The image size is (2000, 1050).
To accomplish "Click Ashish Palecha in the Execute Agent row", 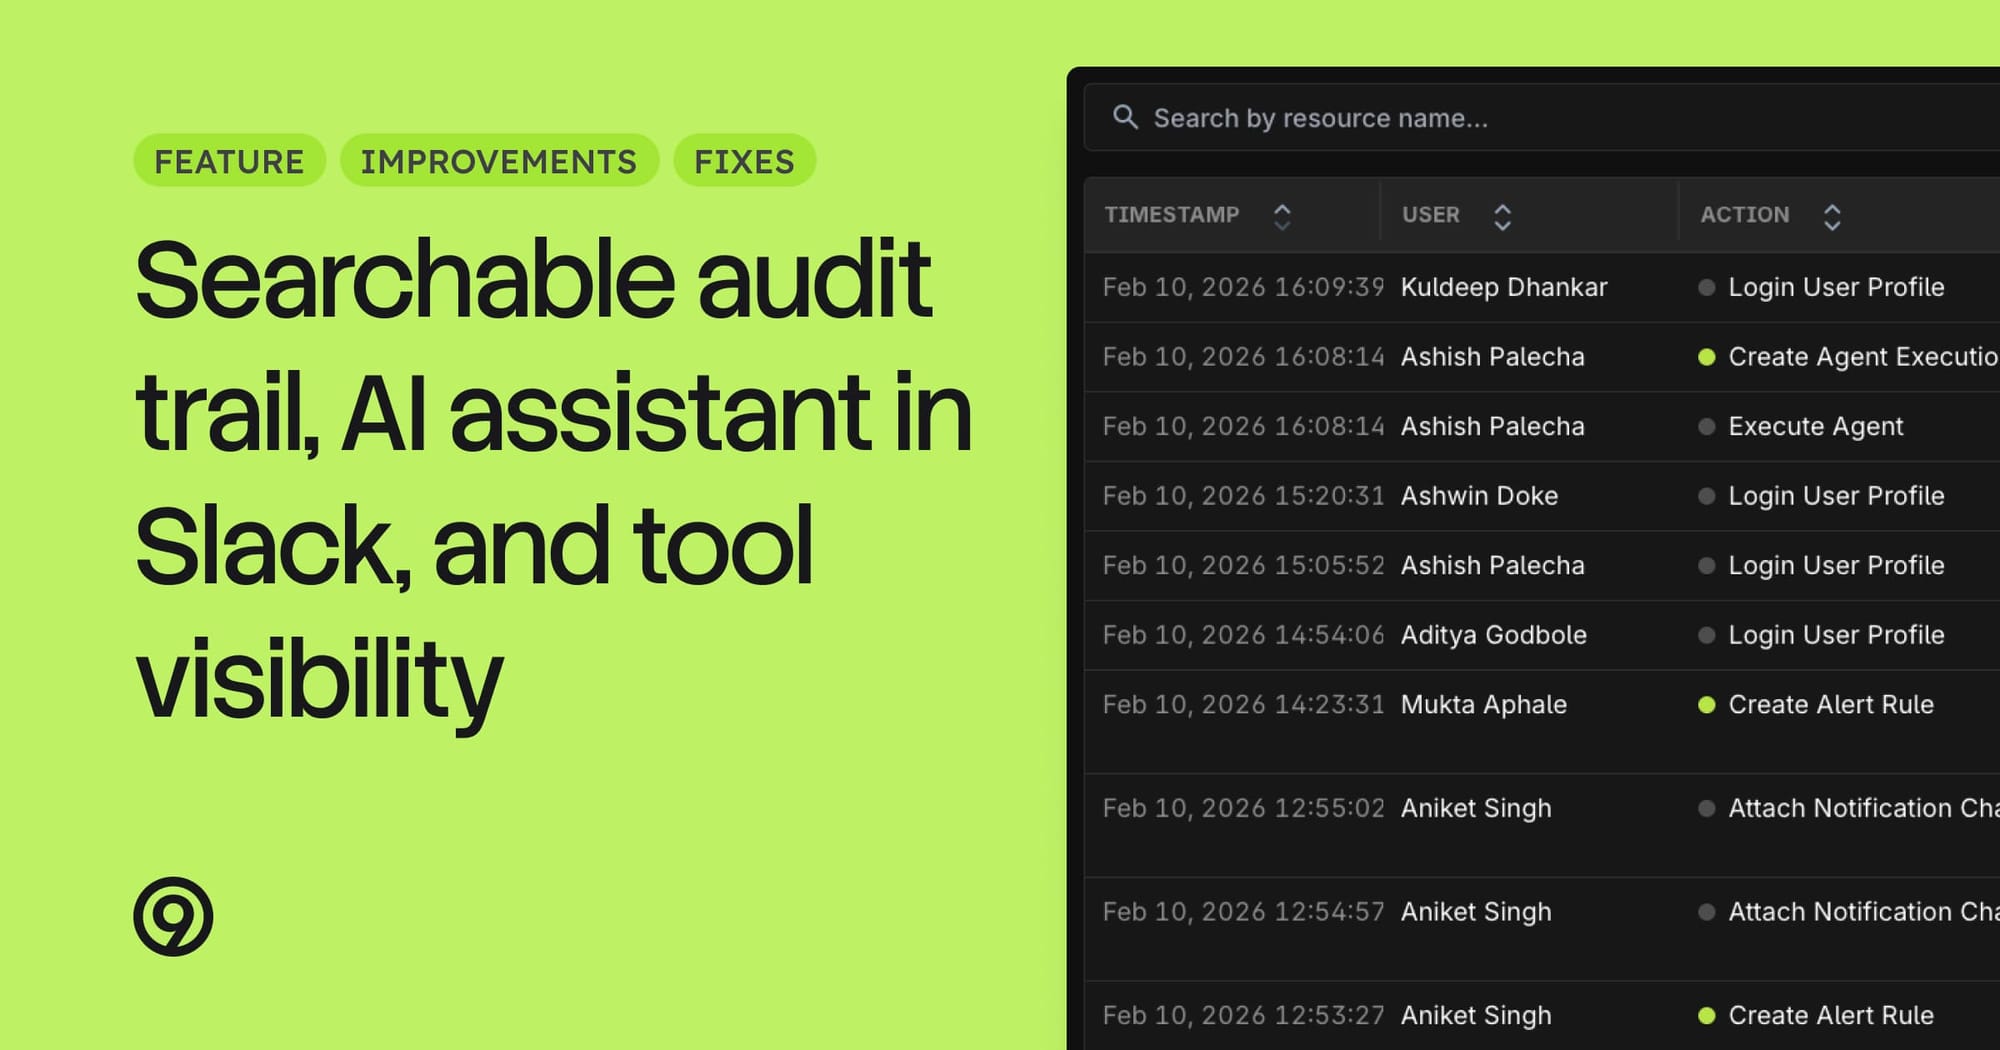I will tap(1493, 426).
